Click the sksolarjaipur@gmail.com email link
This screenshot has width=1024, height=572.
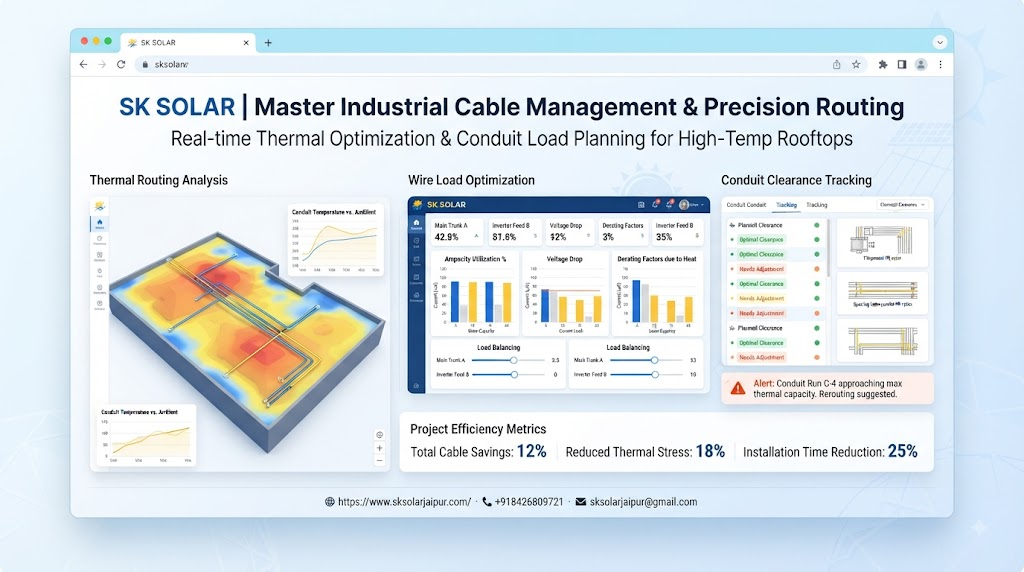643,502
